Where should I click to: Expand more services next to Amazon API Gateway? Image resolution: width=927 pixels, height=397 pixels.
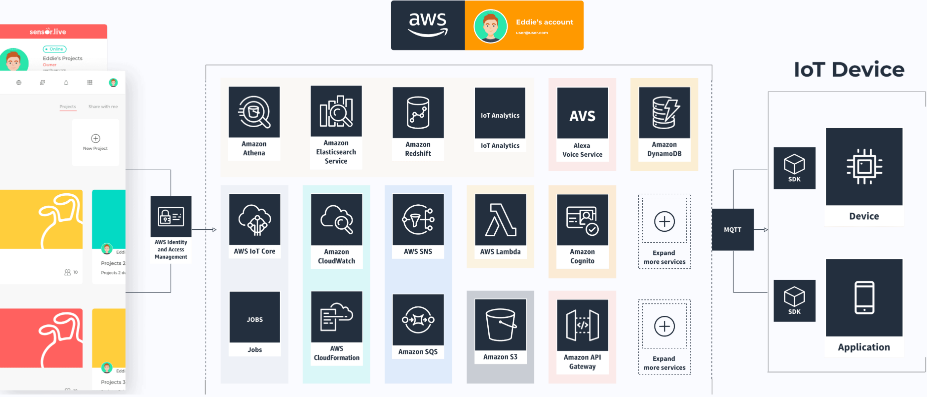[x=665, y=337]
